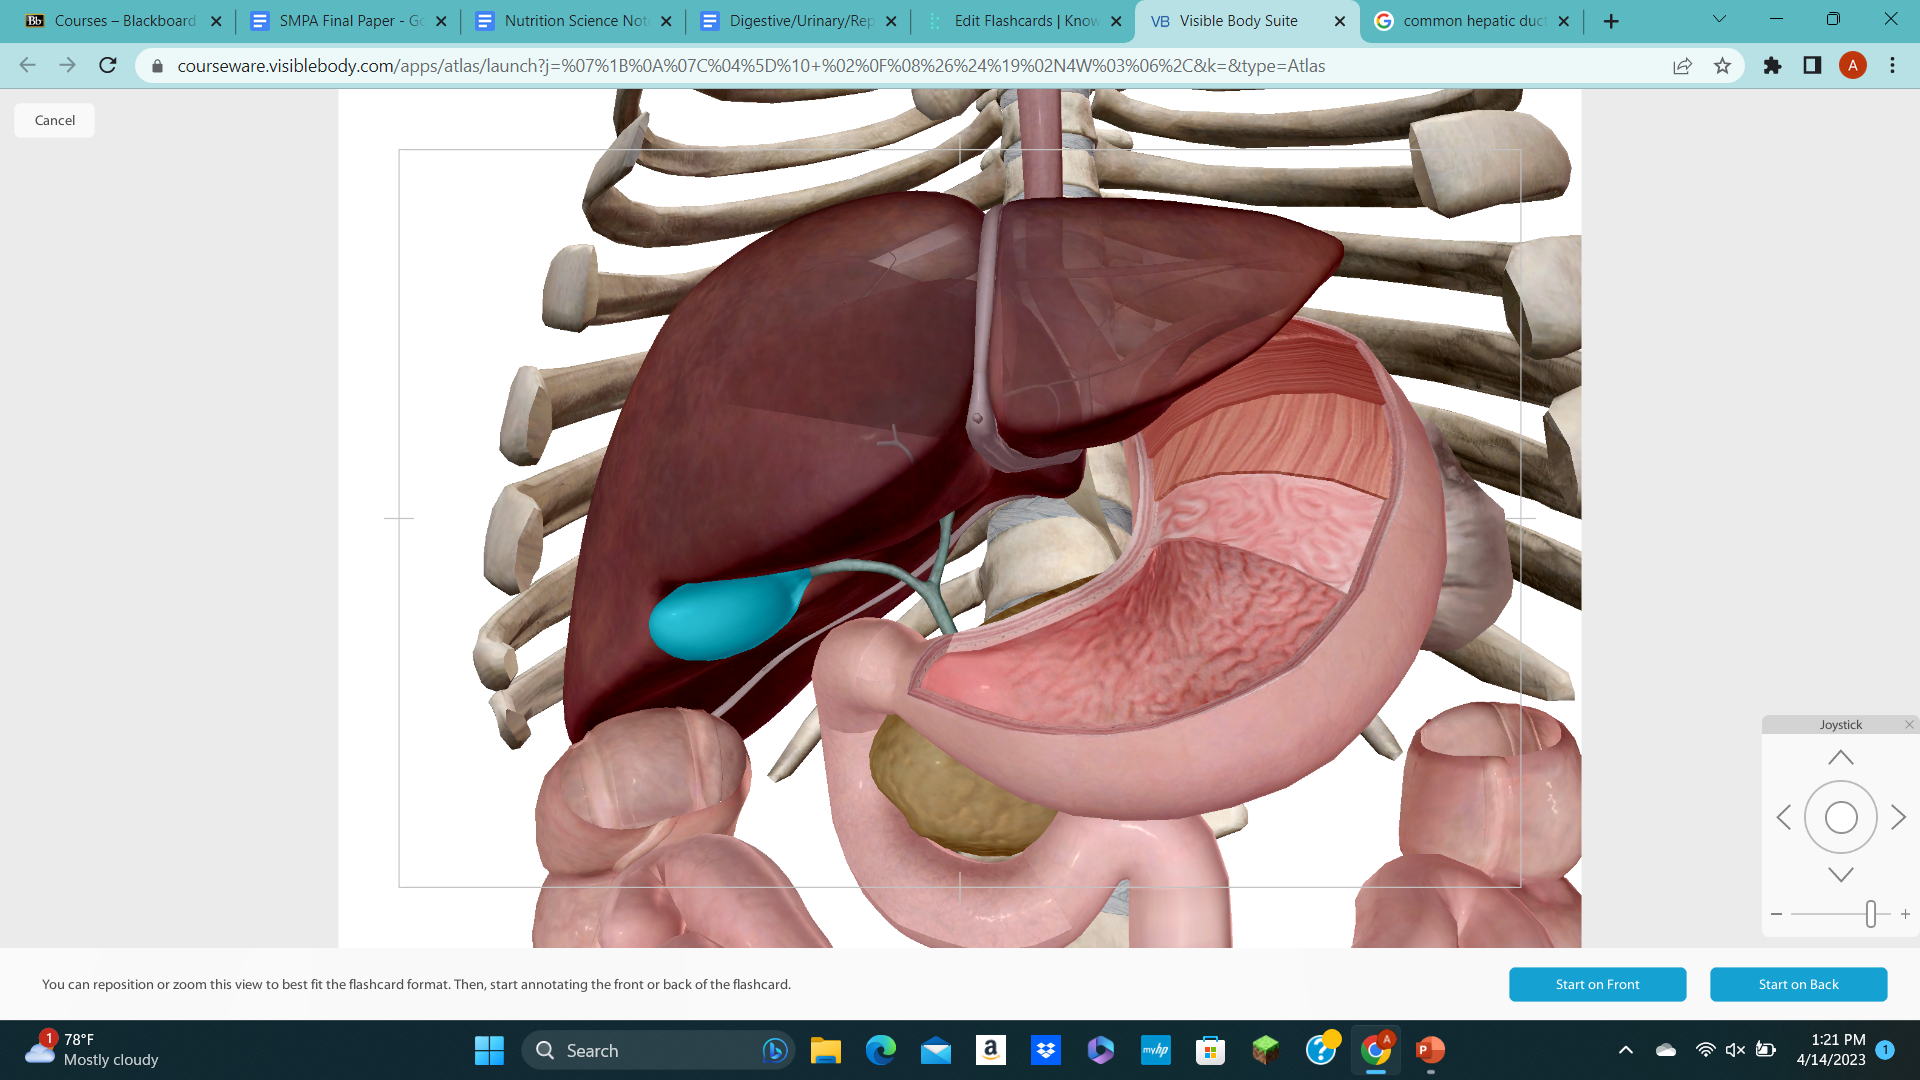The height and width of the screenshot is (1080, 1920).
Task: Bookmark the page with the star icon
Action: [x=1723, y=65]
